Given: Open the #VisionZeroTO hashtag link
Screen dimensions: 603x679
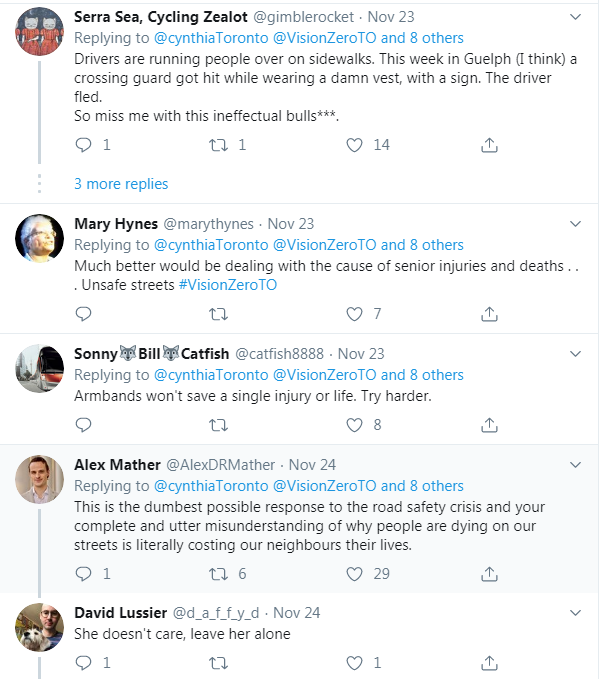Looking at the screenshot, I should point(227,285).
